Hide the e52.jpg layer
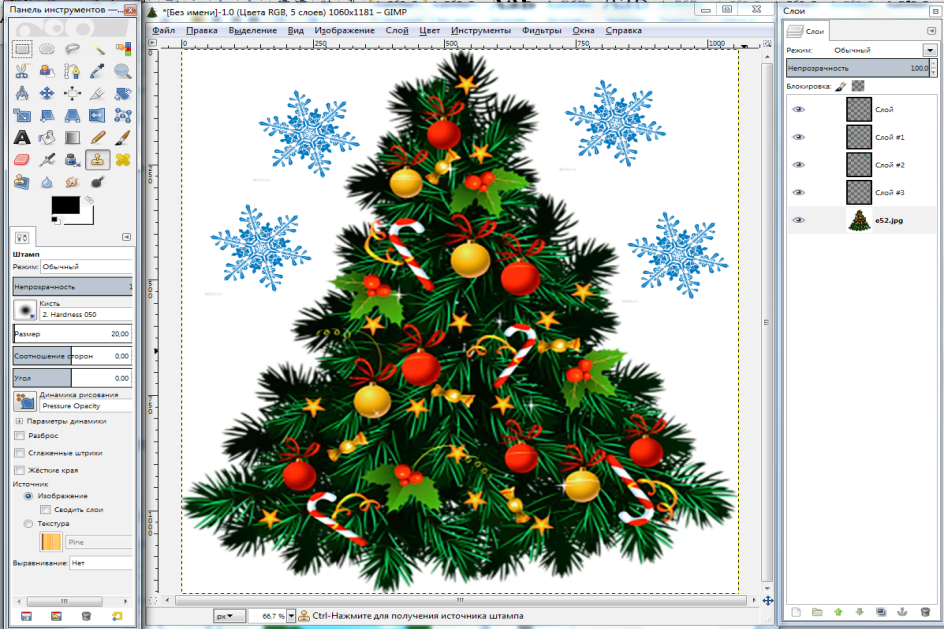This screenshot has height=629, width=944. (798, 221)
